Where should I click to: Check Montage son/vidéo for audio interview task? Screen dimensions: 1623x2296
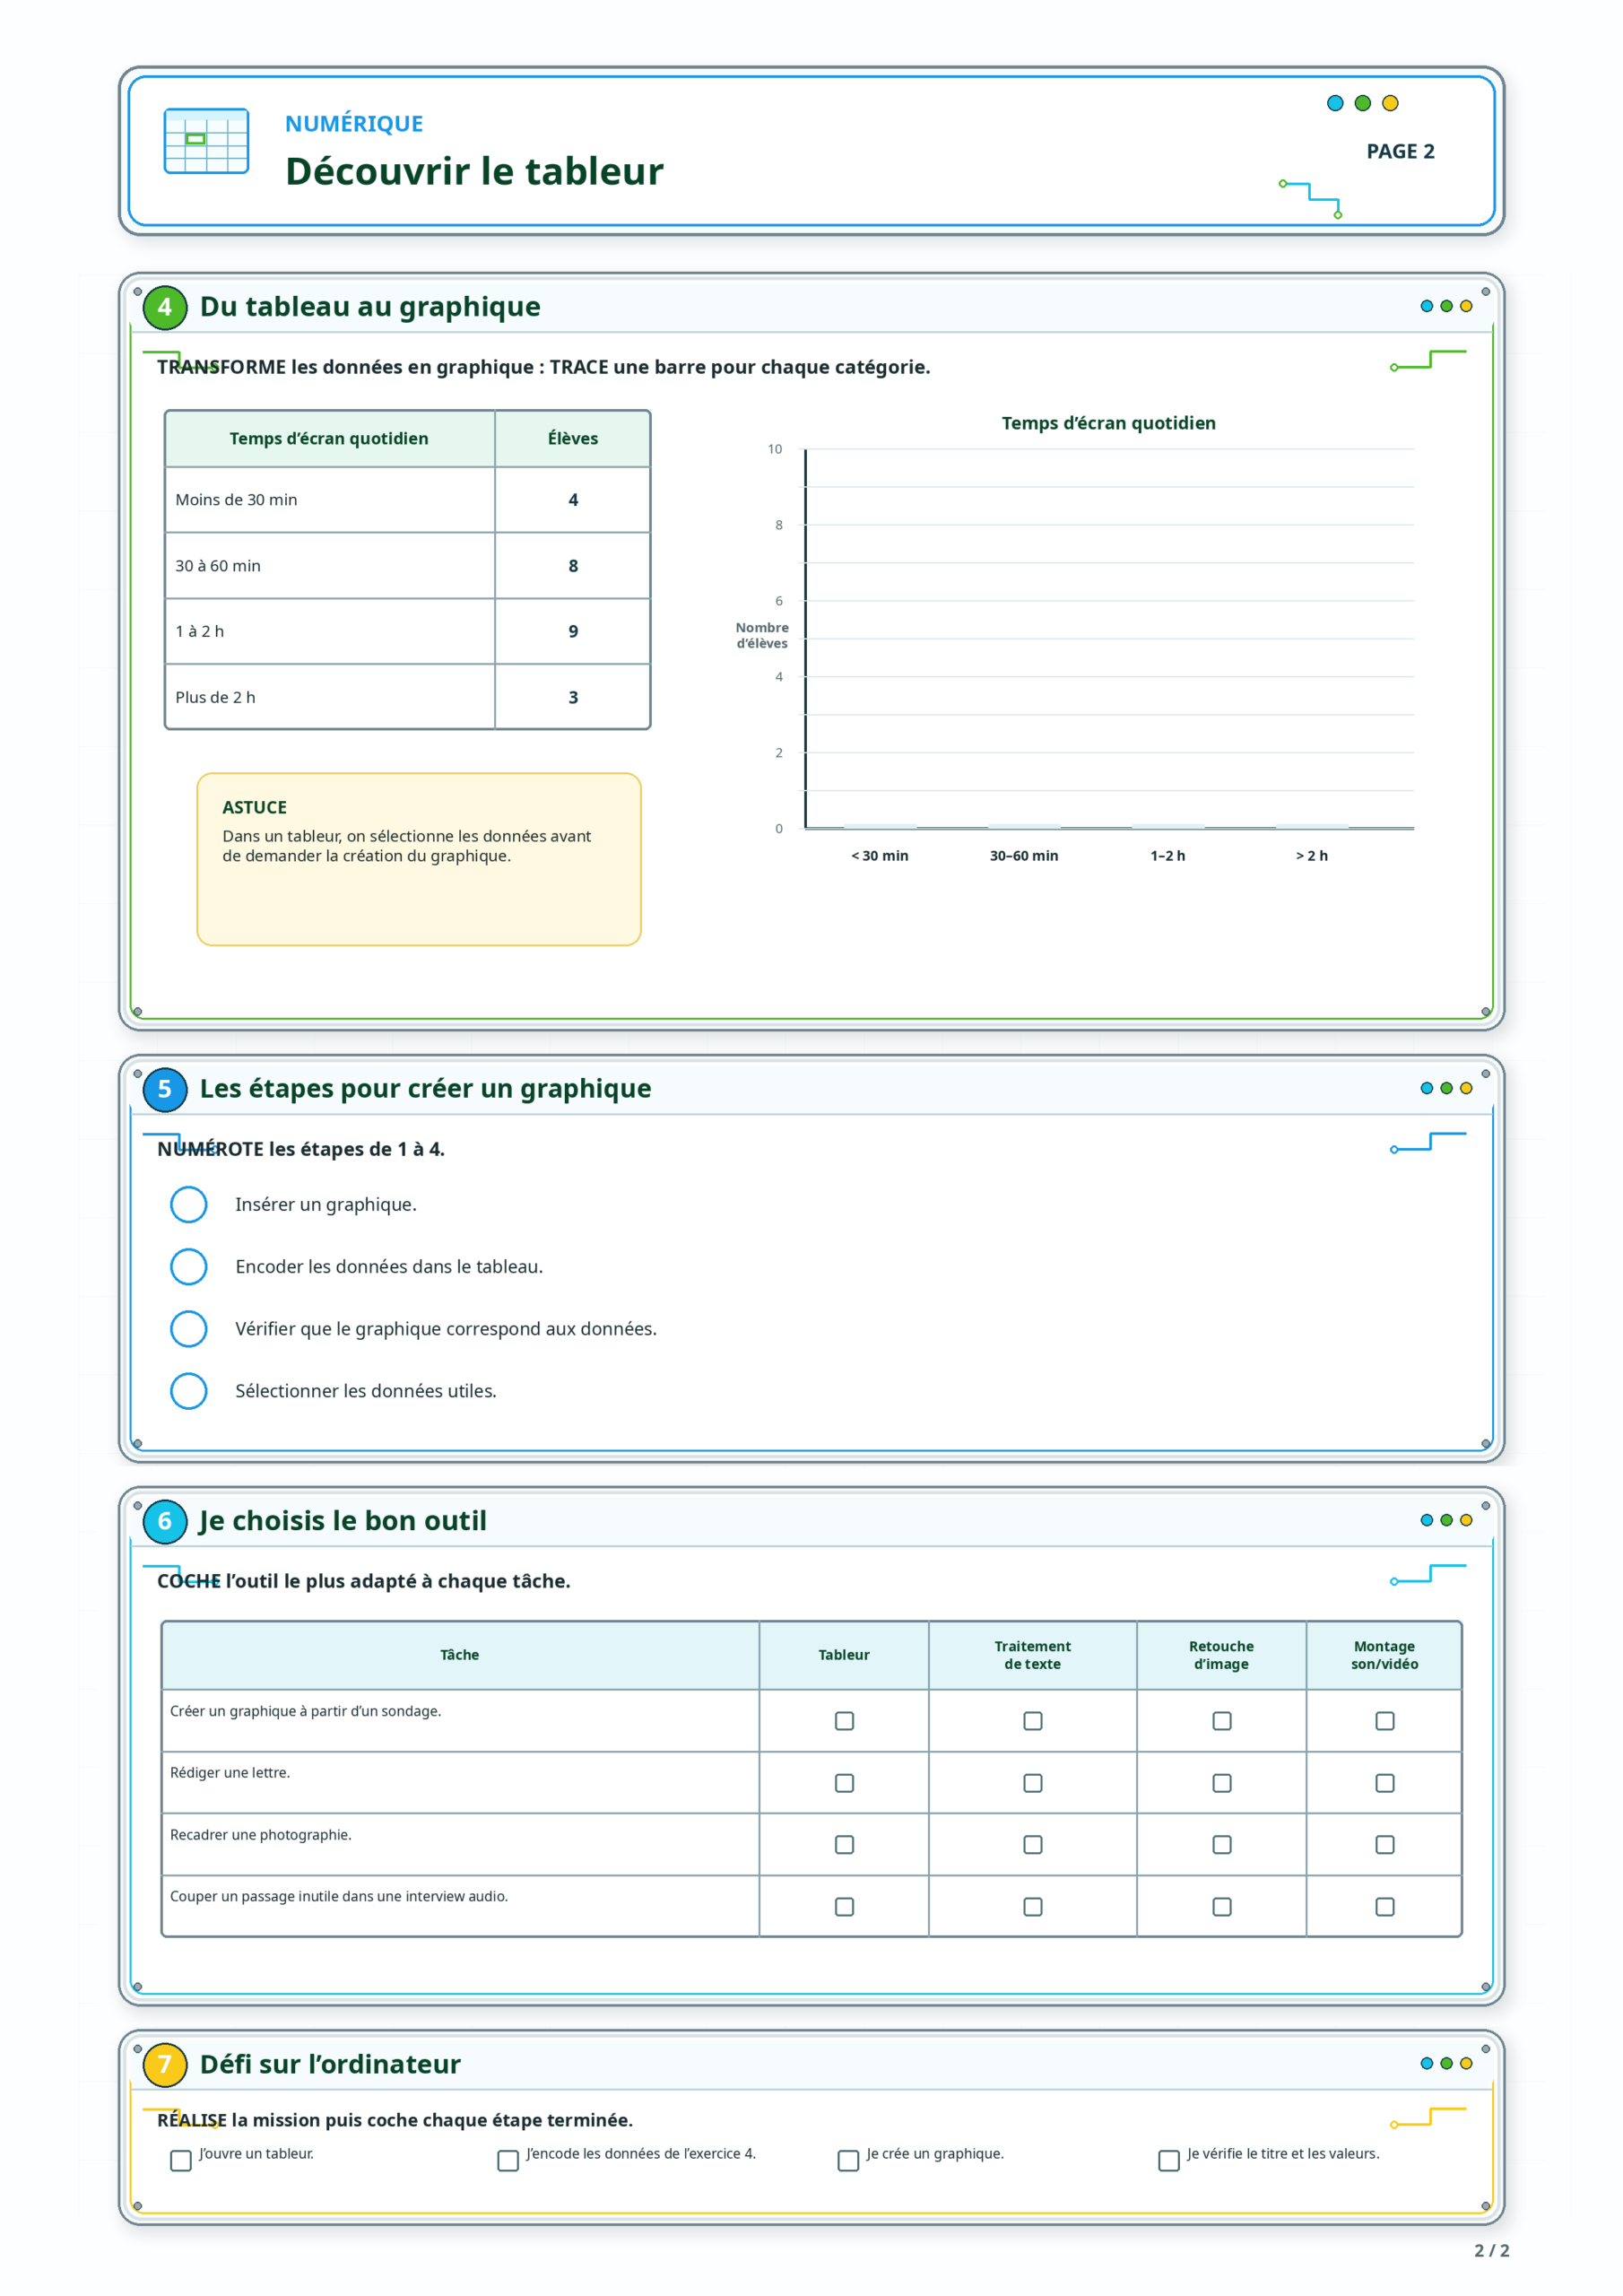[x=1385, y=1907]
